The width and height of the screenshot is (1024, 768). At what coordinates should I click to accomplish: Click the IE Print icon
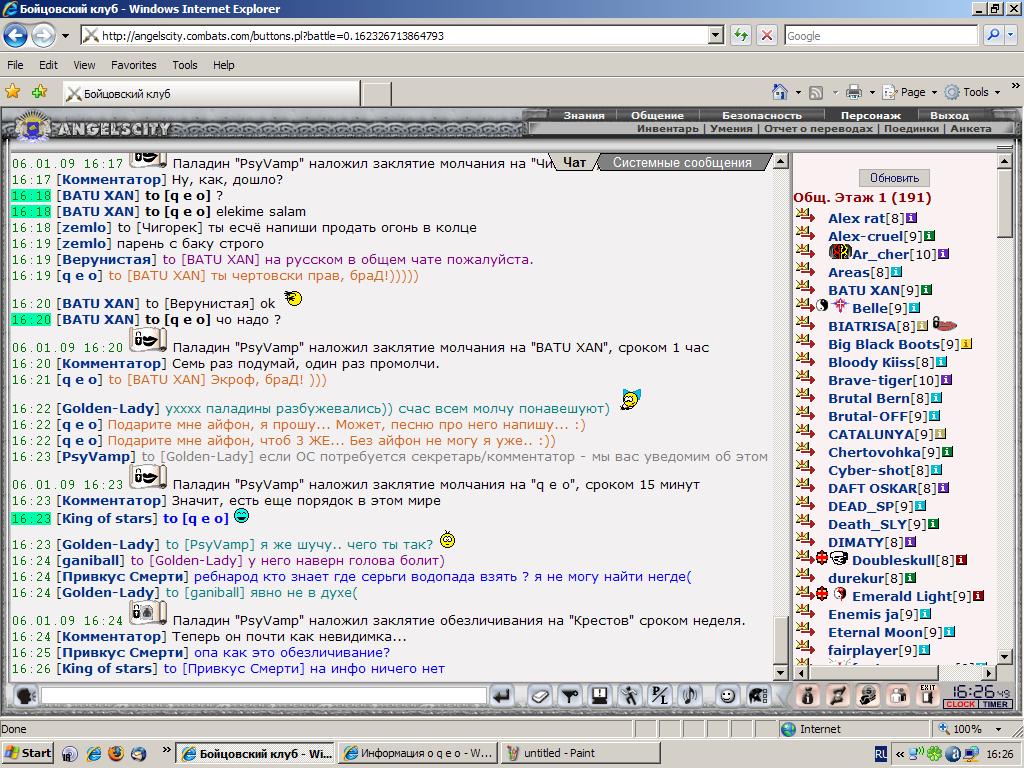854,92
